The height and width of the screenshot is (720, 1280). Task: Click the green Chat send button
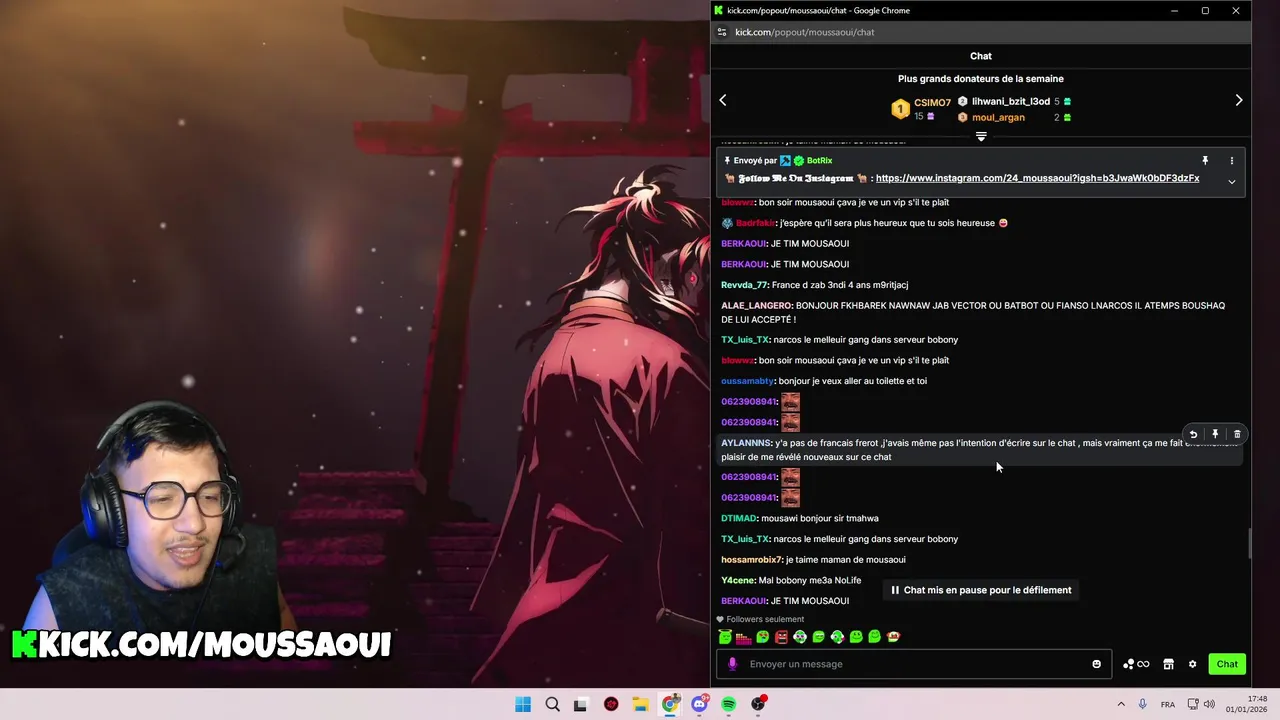pyautogui.click(x=1227, y=664)
